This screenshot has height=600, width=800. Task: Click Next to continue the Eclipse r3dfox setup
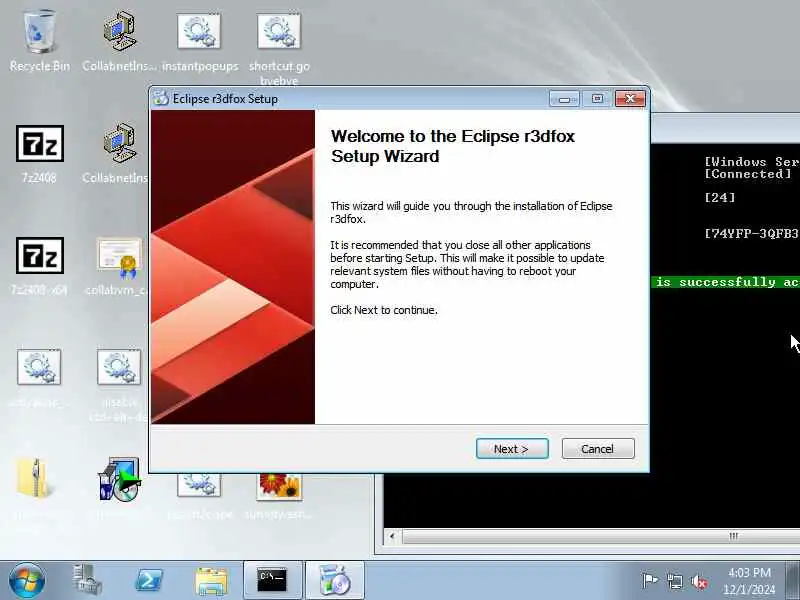coord(512,448)
